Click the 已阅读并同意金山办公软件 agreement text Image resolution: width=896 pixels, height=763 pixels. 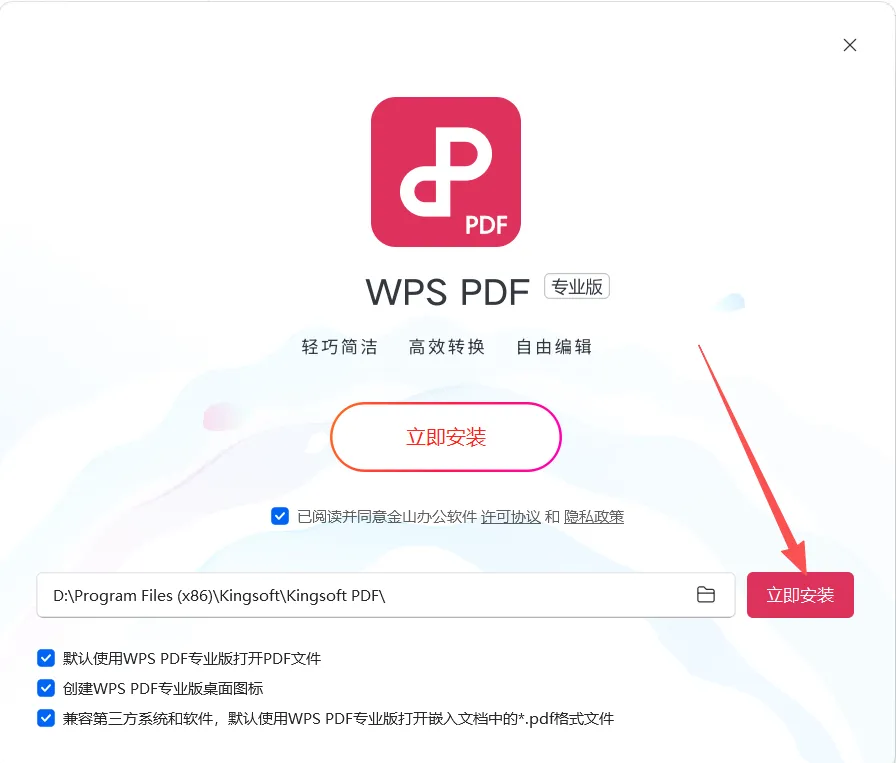coord(387,517)
